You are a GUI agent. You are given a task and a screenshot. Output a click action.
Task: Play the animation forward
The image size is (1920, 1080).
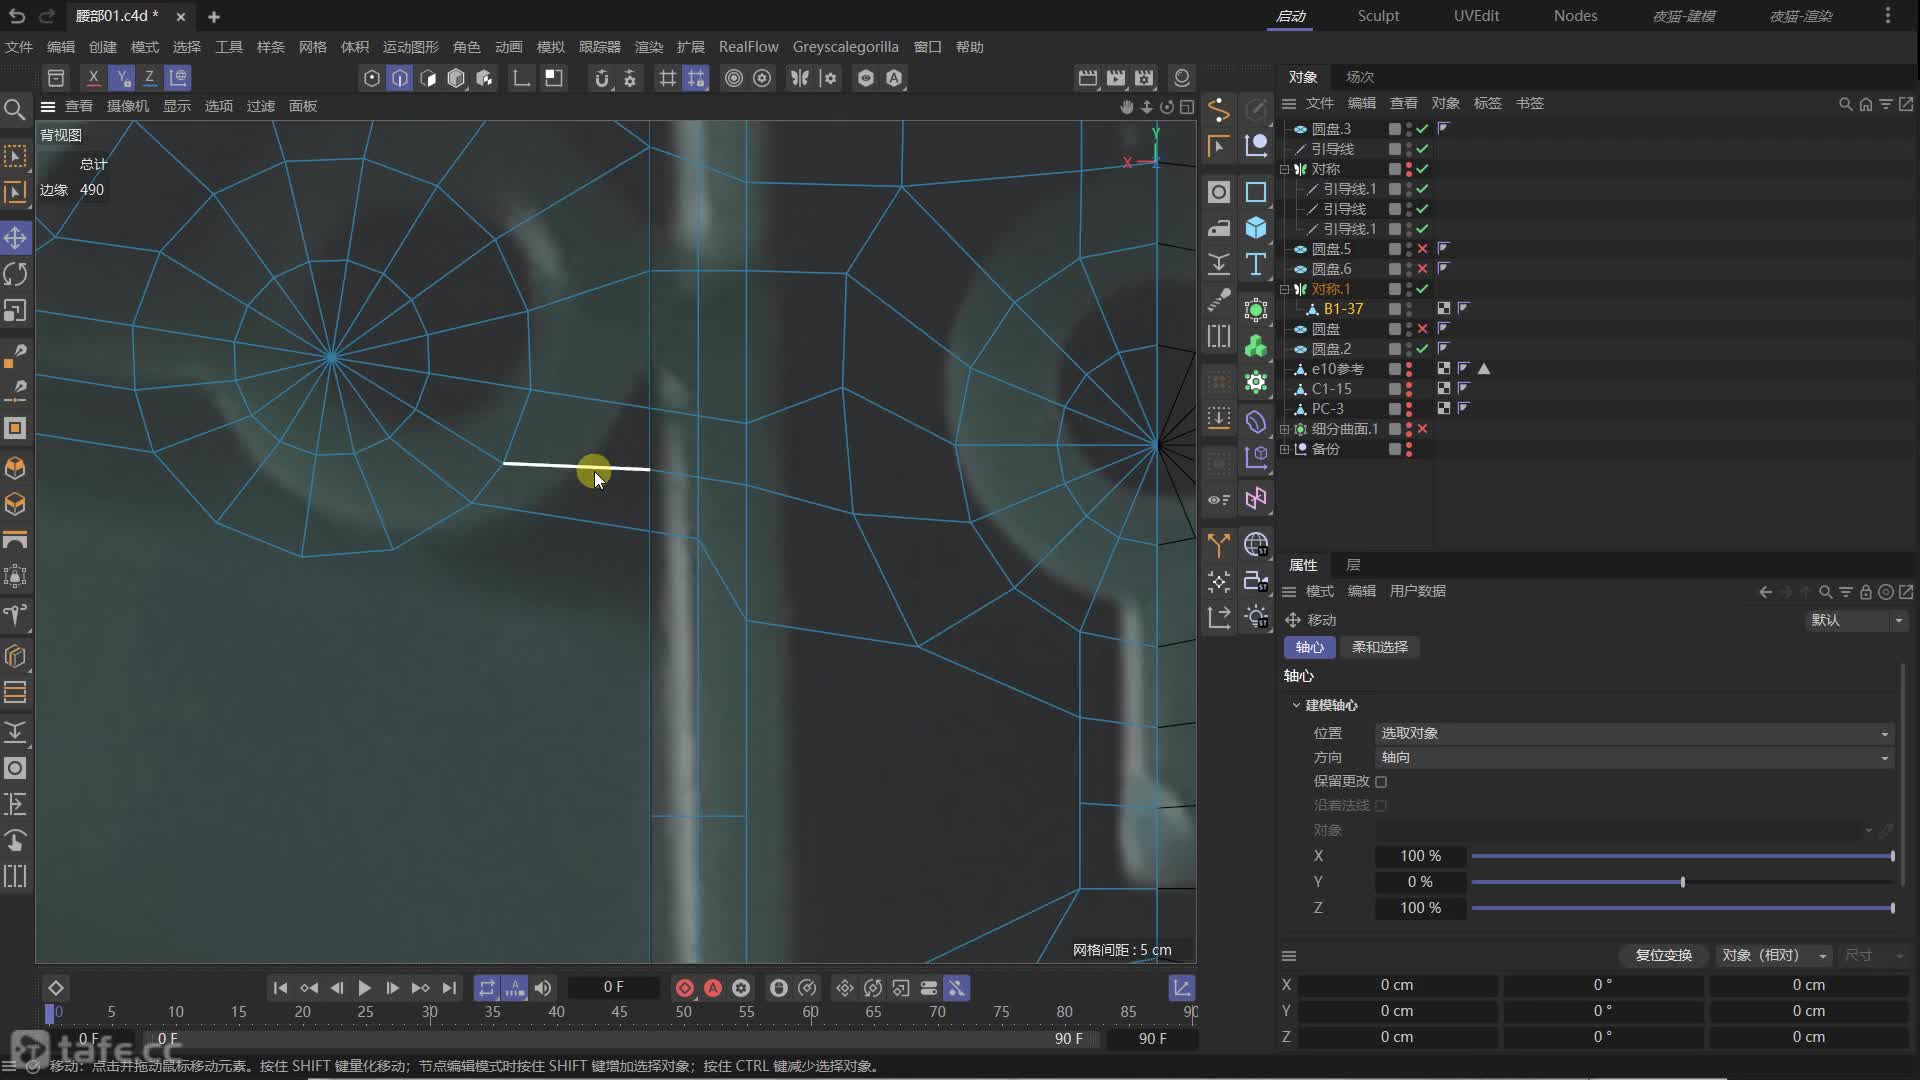click(x=364, y=988)
